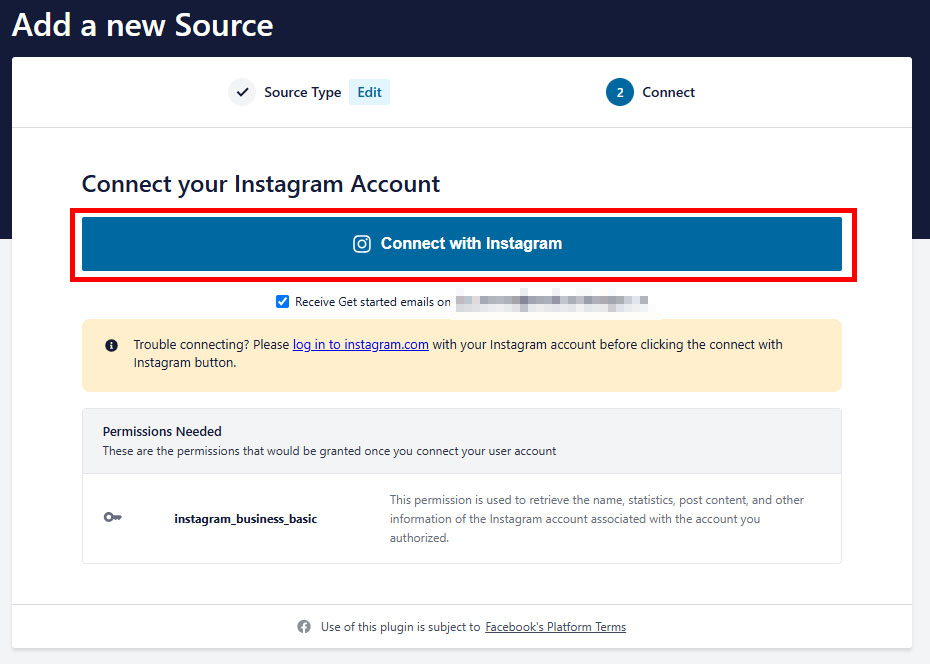Screen dimensions: 930x664
Task: Click the Connect your Instagram Account heading
Action: pos(260,184)
